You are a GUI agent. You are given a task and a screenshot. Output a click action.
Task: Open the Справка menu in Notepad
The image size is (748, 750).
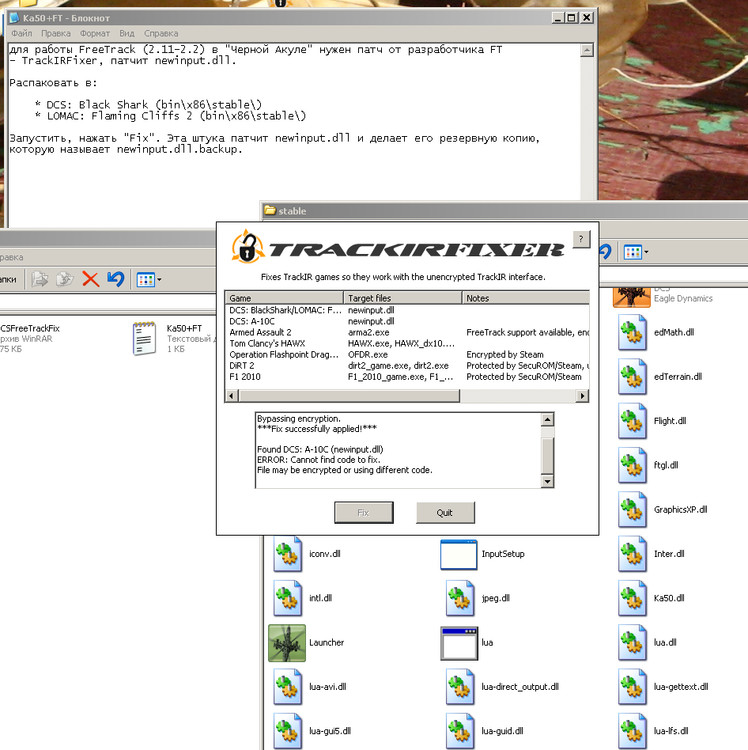point(161,33)
